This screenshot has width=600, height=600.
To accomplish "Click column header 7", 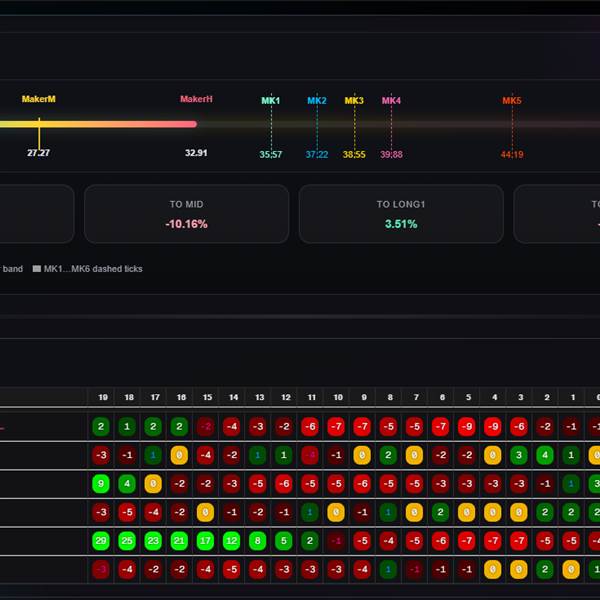I will coord(416,397).
